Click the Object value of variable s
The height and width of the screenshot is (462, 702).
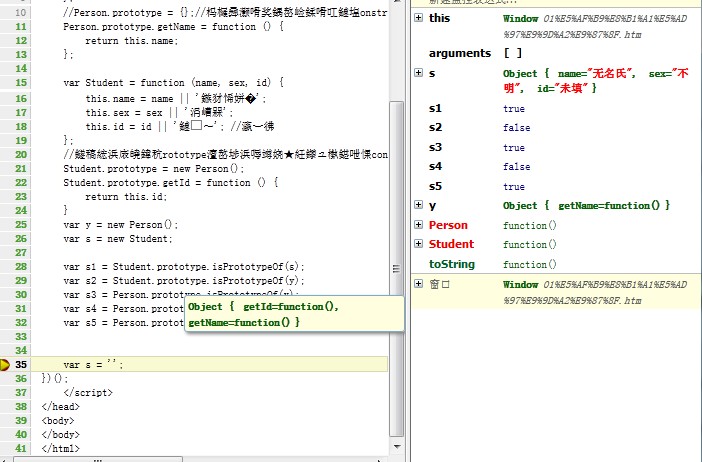[595, 81]
